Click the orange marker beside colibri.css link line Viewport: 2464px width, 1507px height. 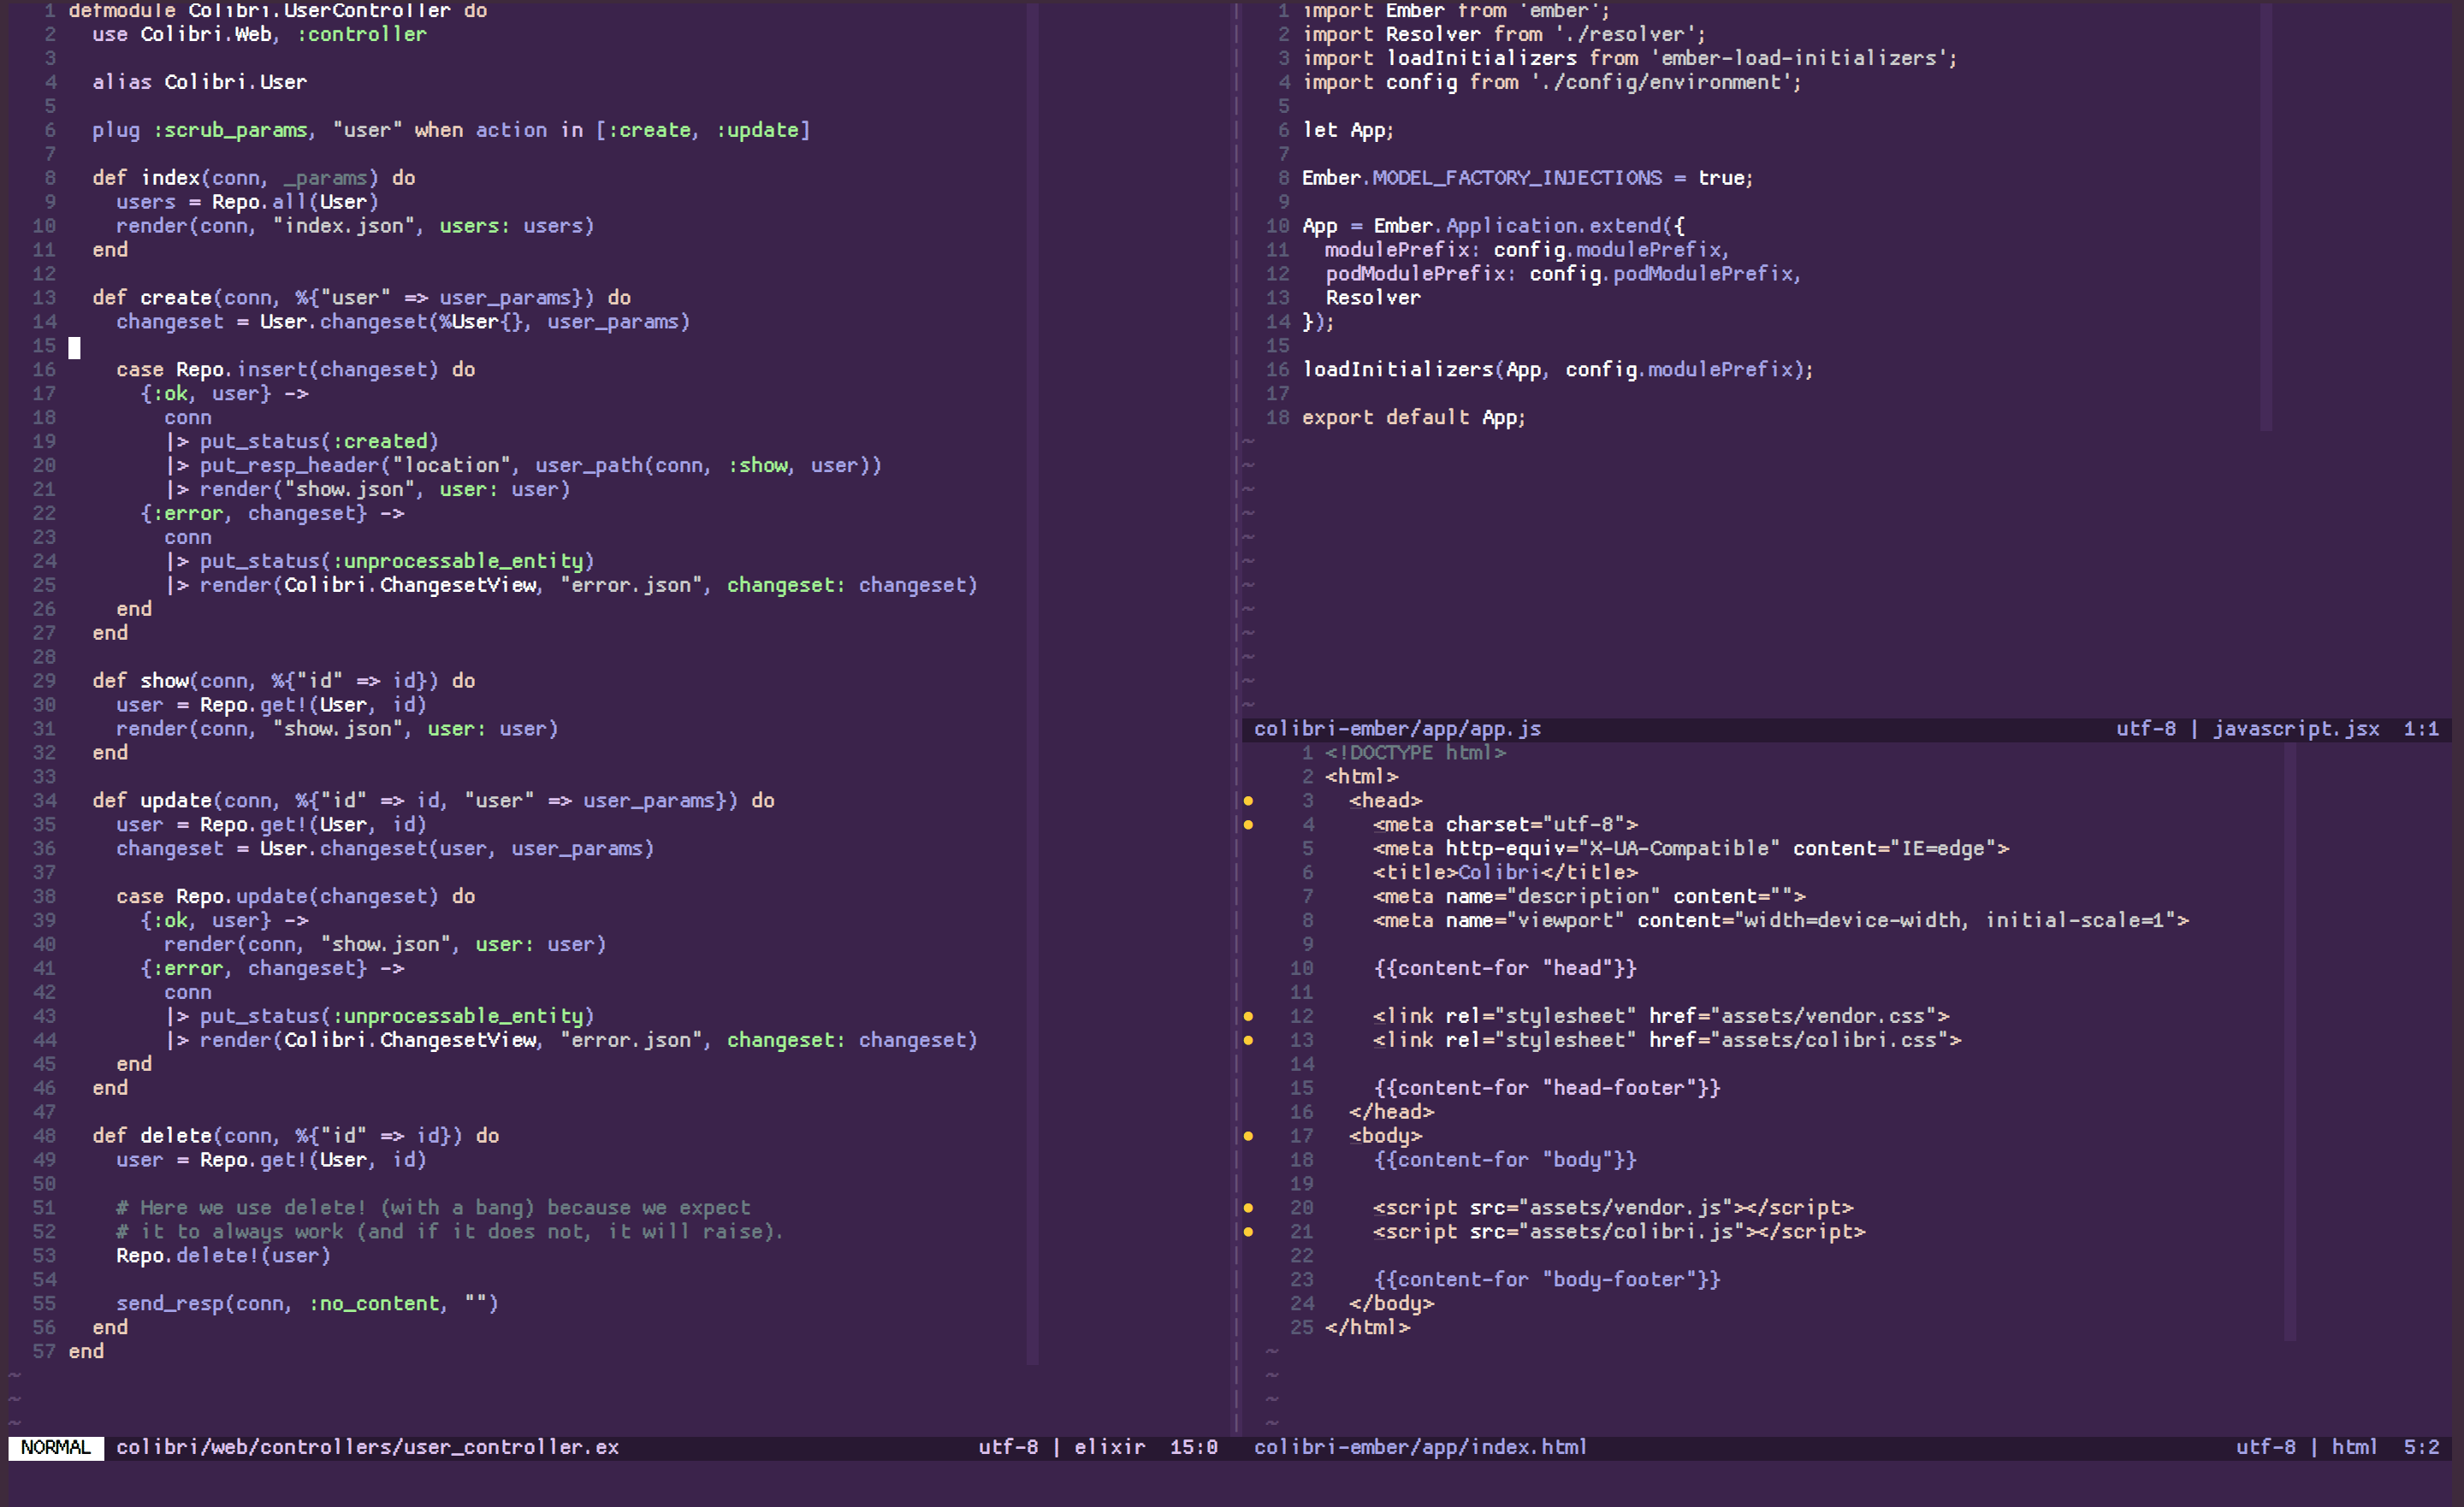point(1248,1040)
